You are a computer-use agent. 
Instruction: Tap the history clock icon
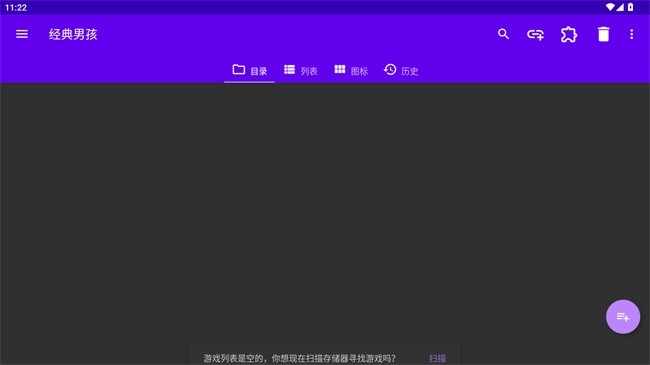(x=390, y=69)
